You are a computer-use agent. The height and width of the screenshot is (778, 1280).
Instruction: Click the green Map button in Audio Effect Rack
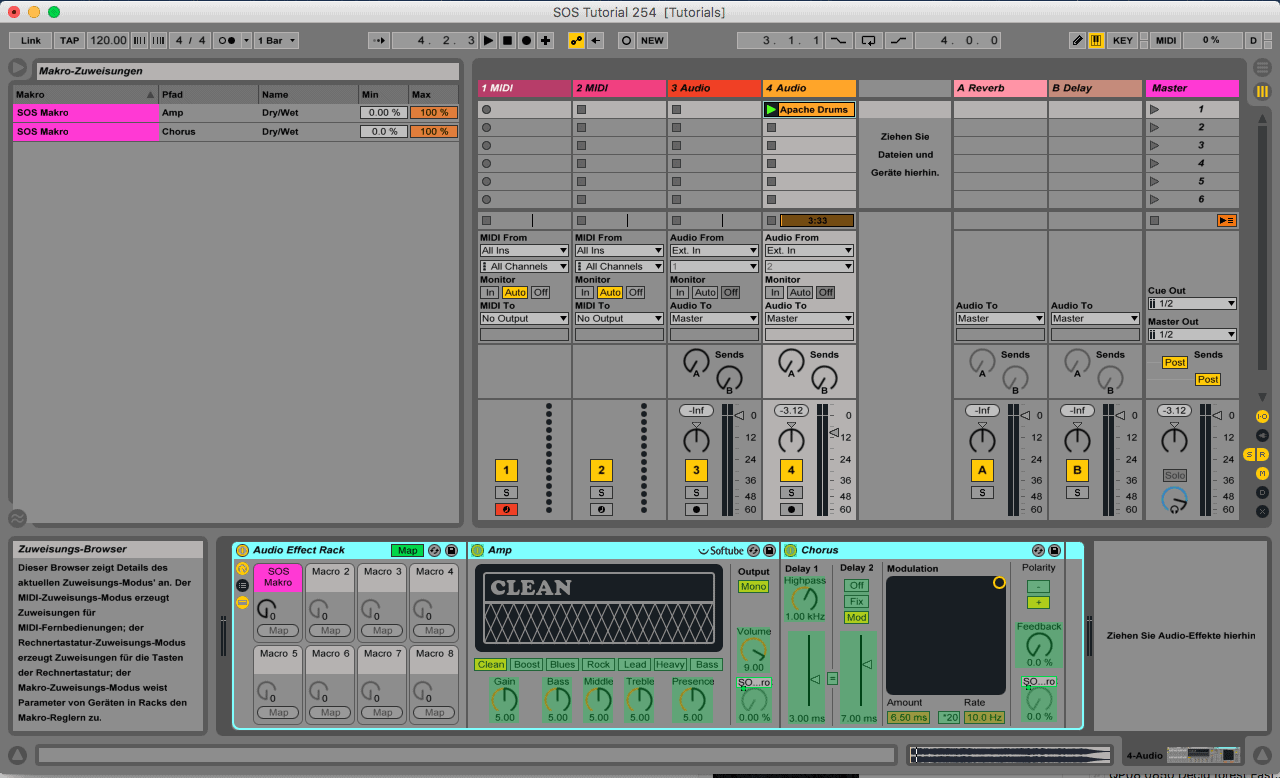[407, 550]
